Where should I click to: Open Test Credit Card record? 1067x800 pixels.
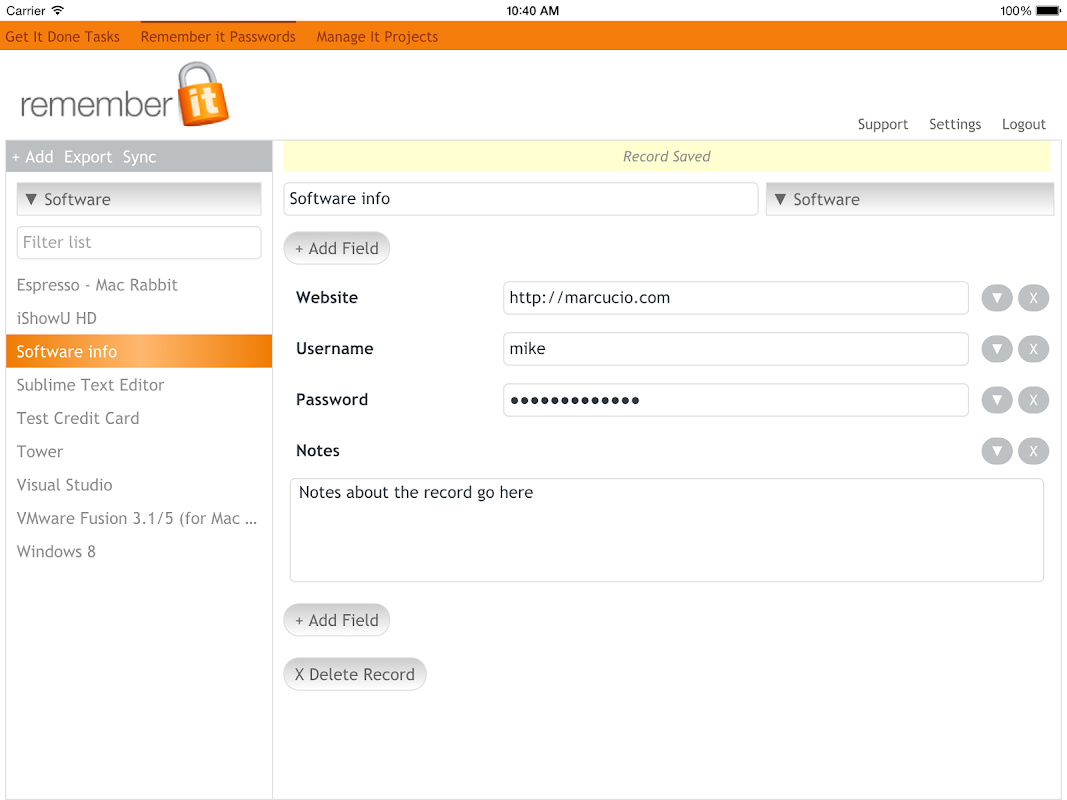pyautogui.click(x=139, y=418)
